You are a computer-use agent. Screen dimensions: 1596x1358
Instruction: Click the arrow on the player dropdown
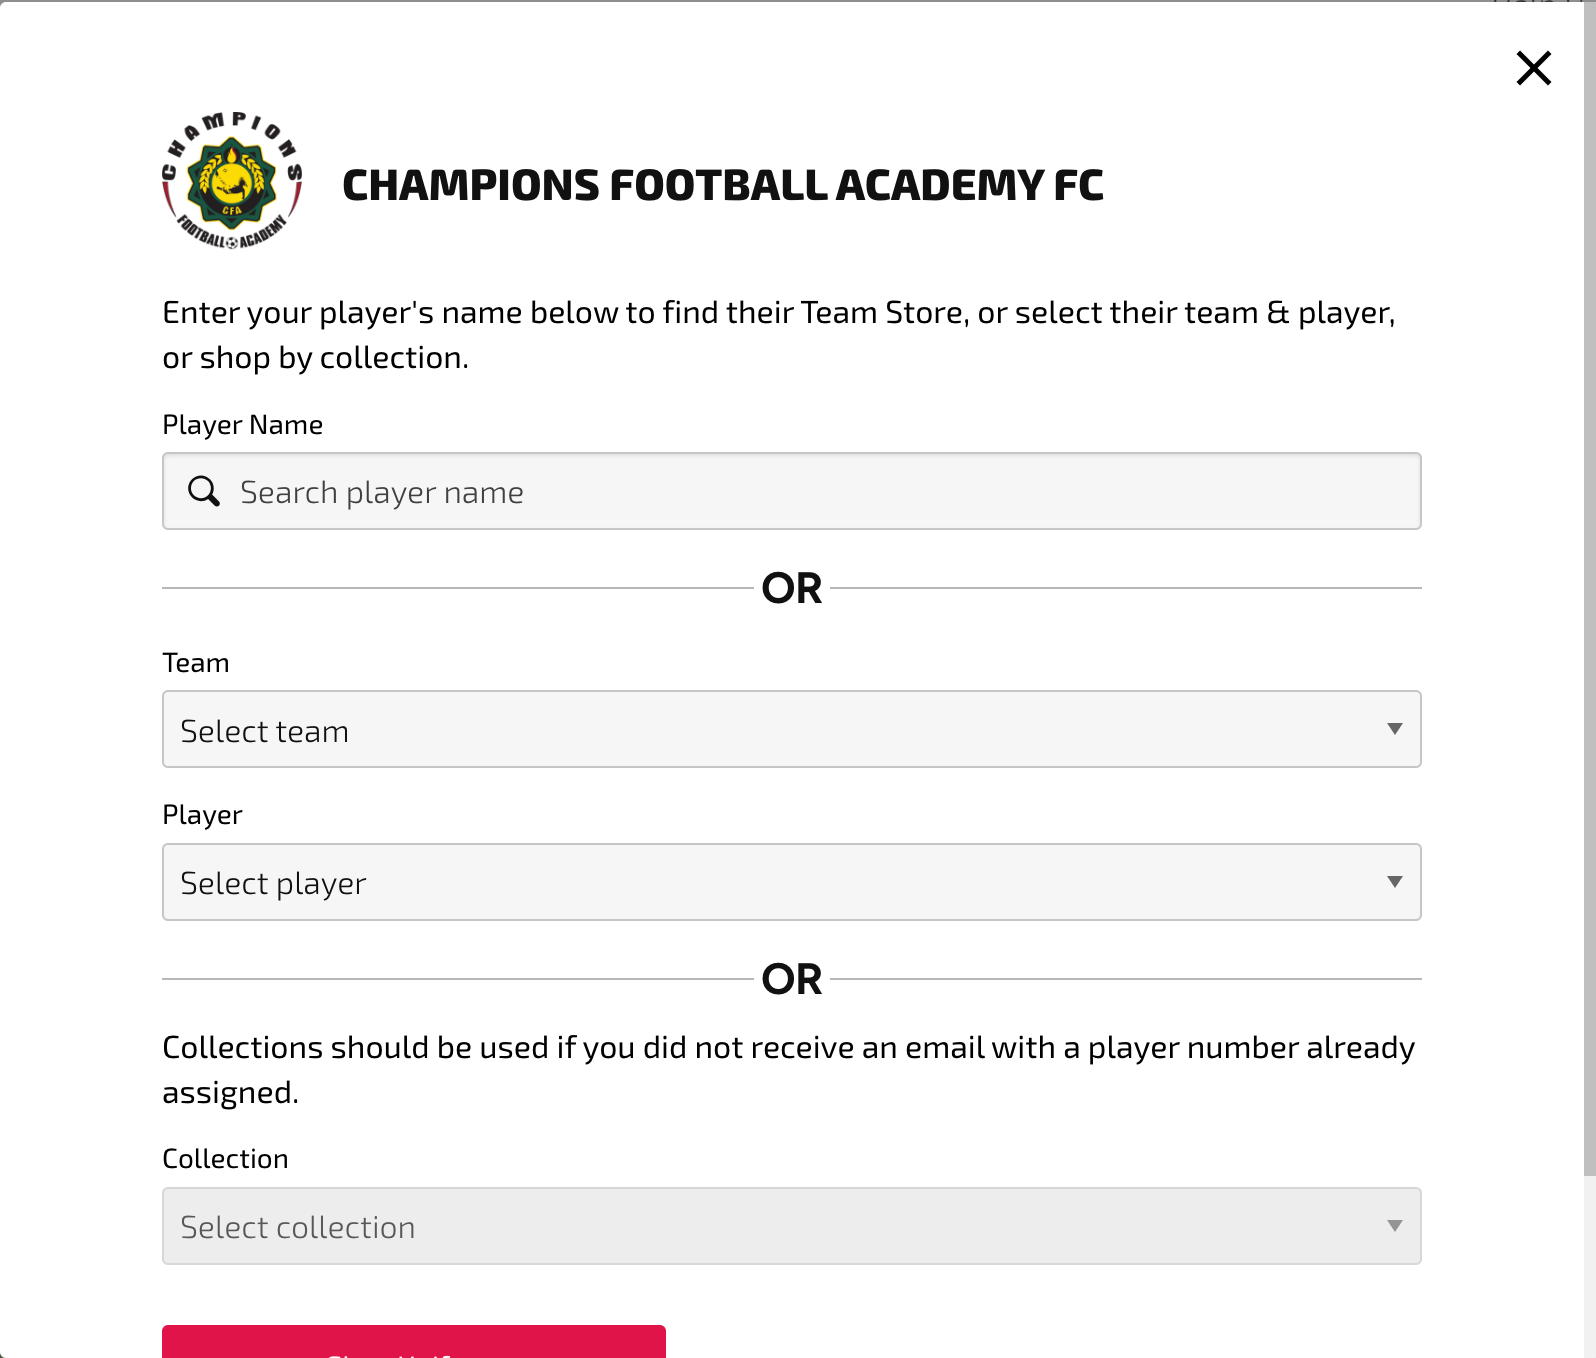(1394, 882)
